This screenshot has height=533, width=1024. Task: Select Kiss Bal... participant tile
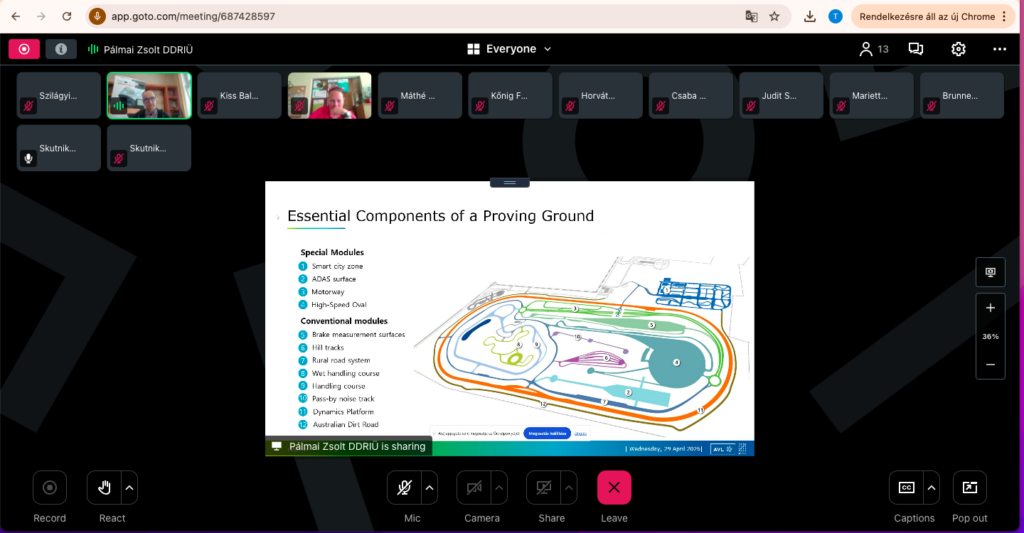tap(242, 96)
